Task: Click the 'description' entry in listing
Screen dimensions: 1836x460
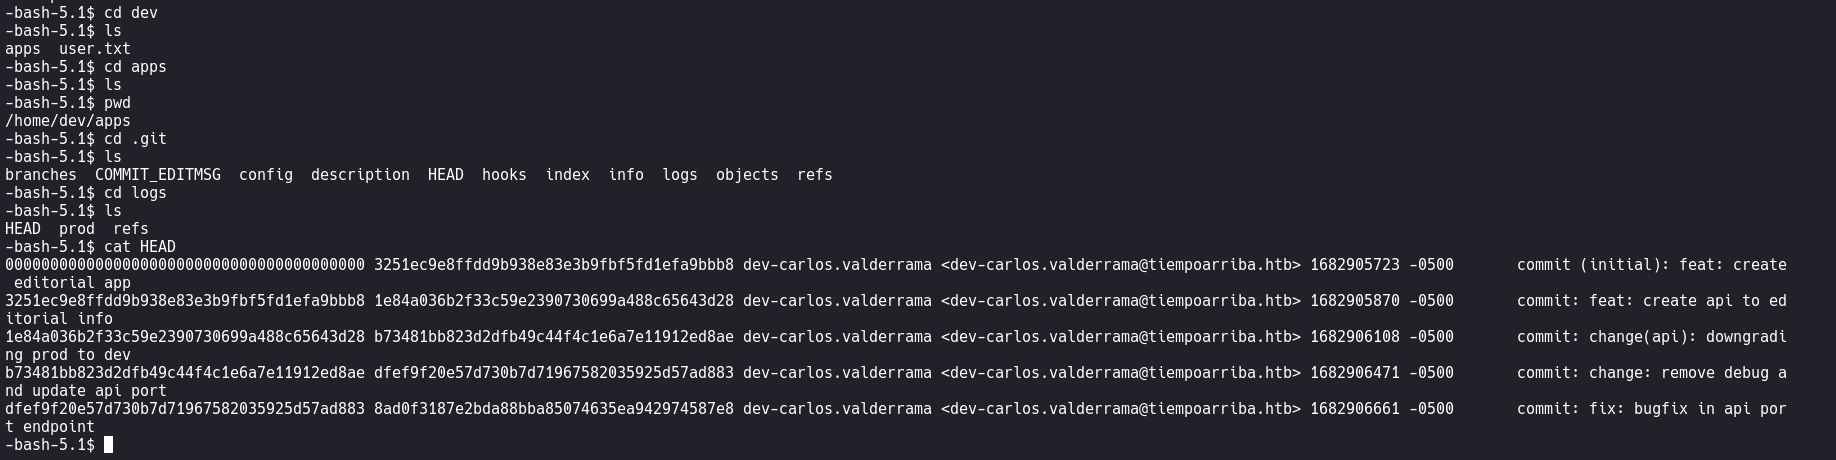Action: 360,175
